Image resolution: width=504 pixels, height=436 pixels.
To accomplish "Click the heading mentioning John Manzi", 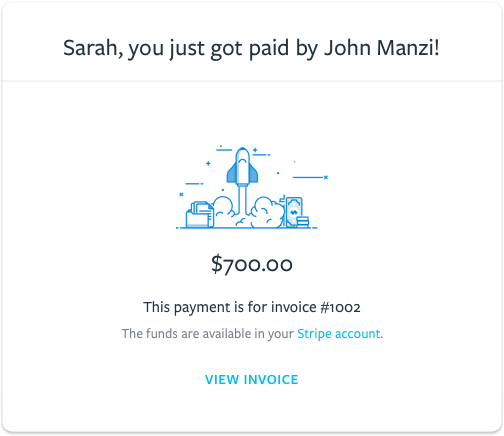I will [251, 48].
